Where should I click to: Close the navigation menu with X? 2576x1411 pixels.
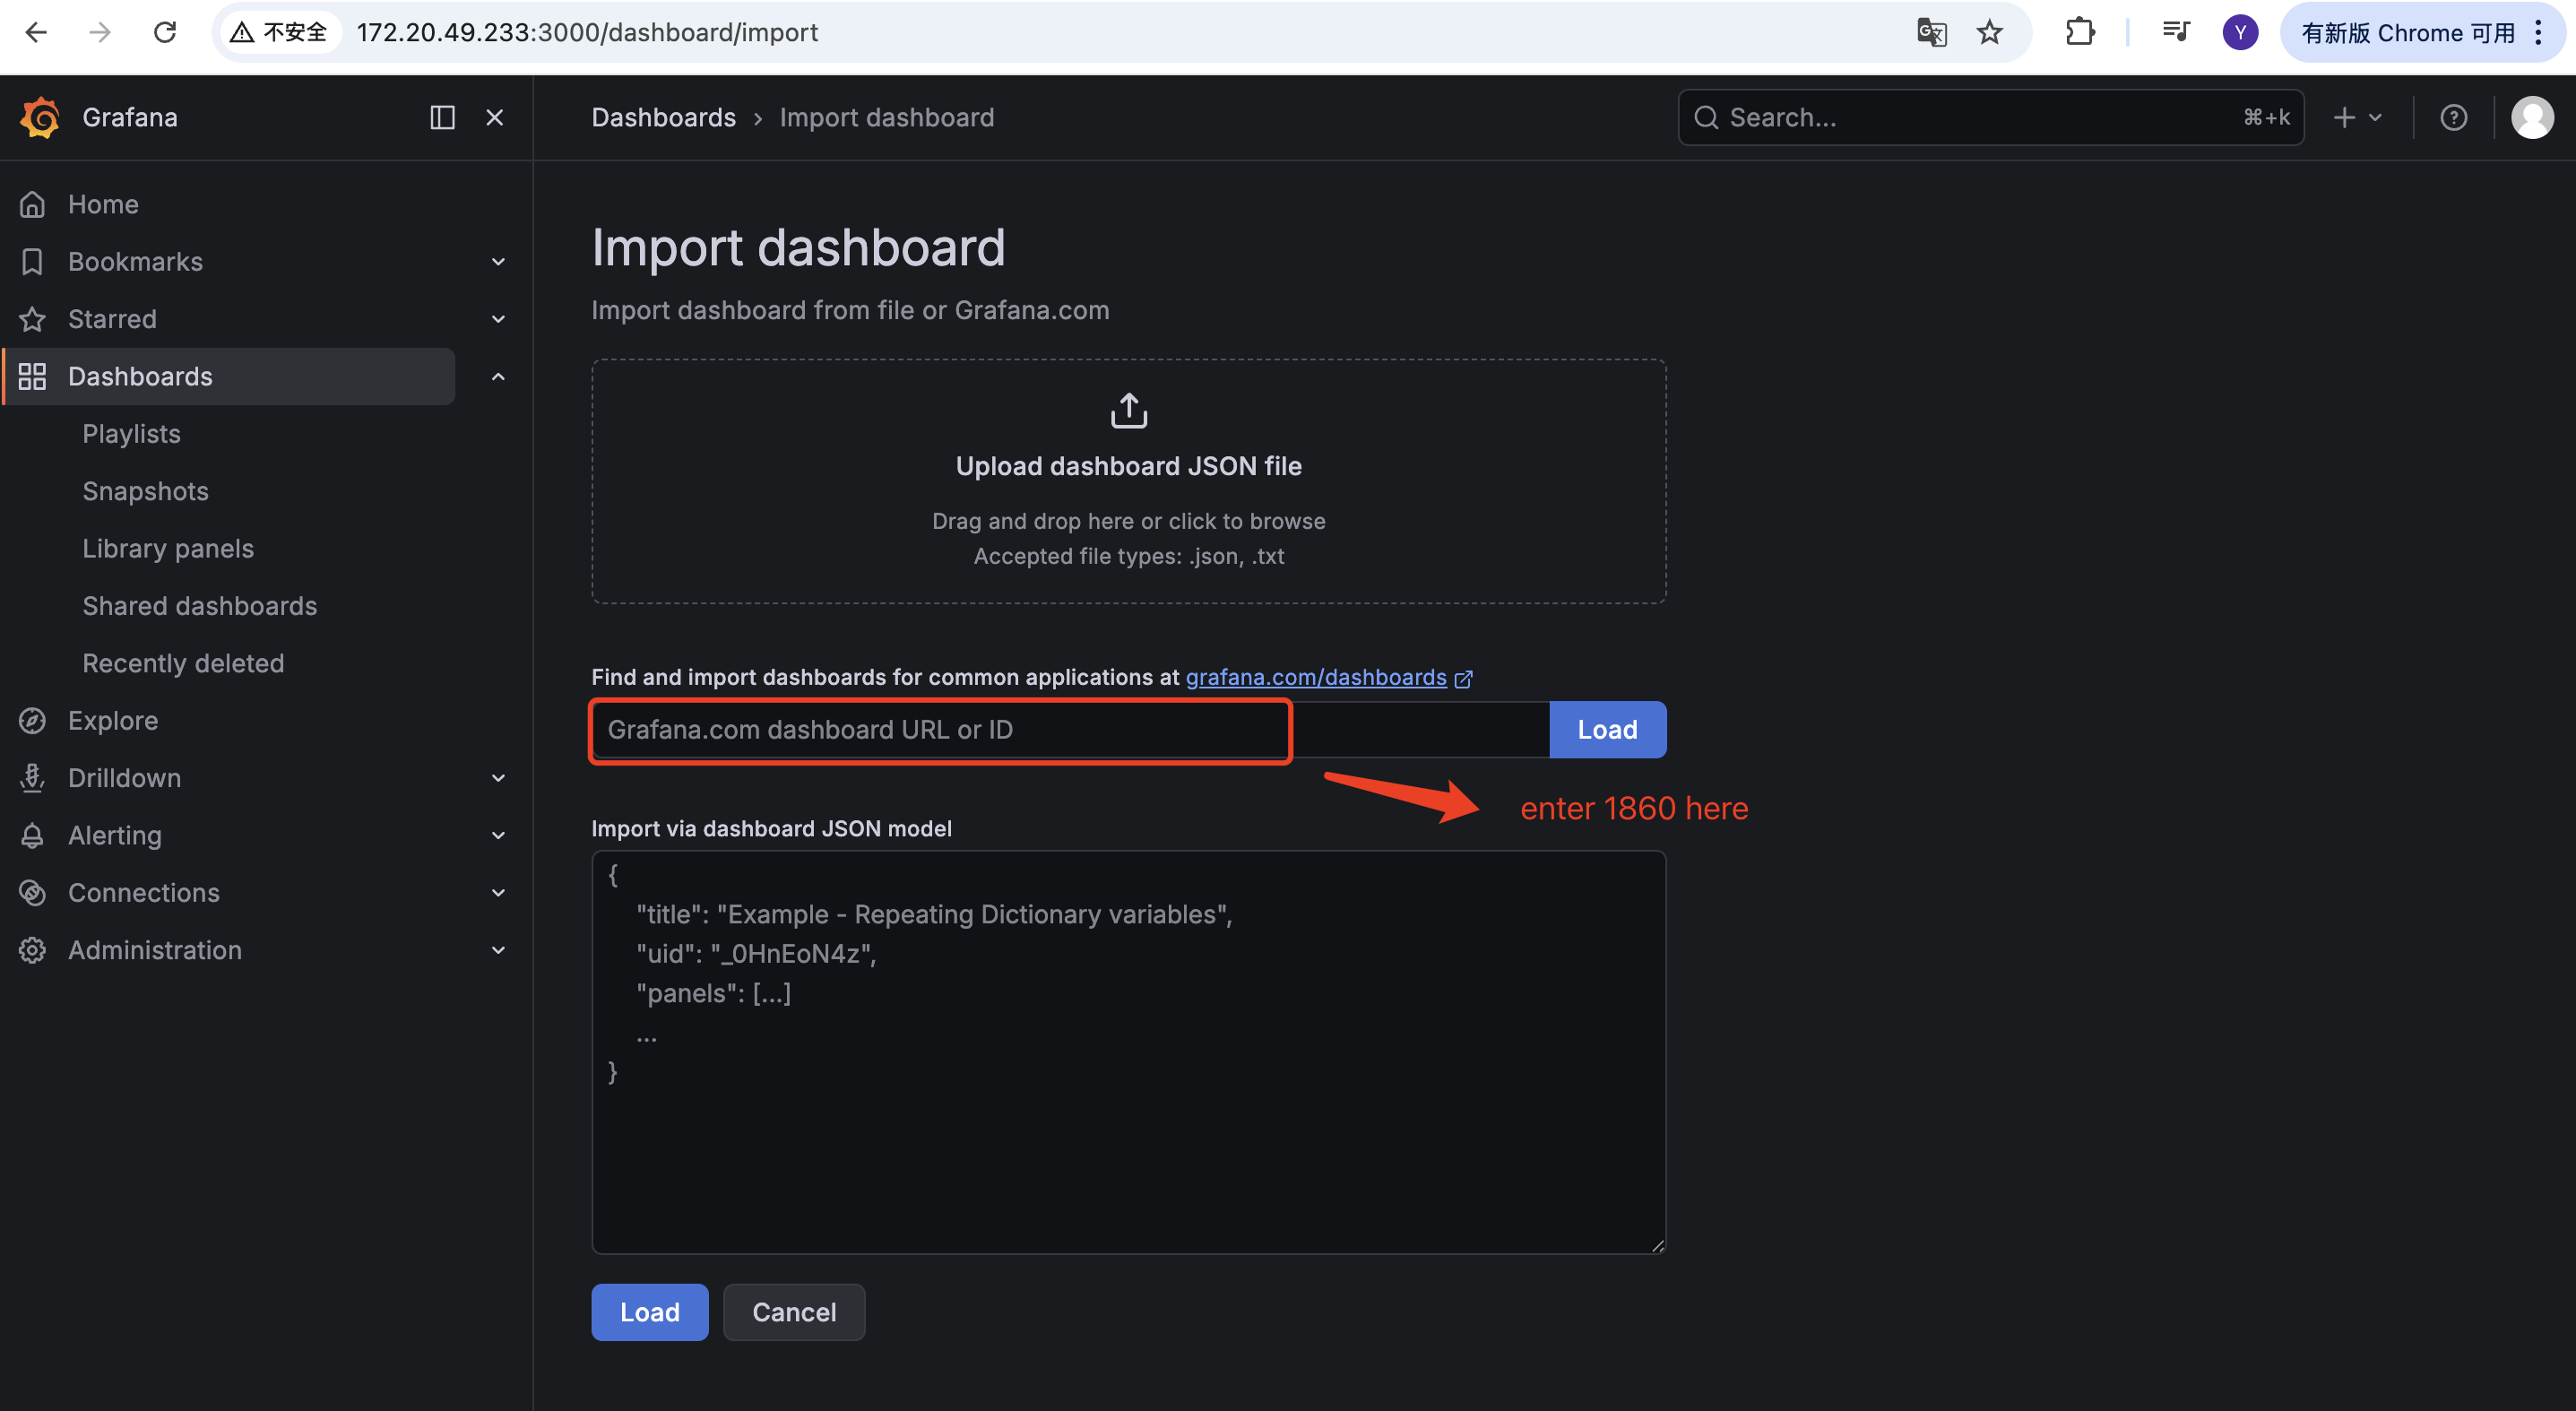[x=494, y=117]
